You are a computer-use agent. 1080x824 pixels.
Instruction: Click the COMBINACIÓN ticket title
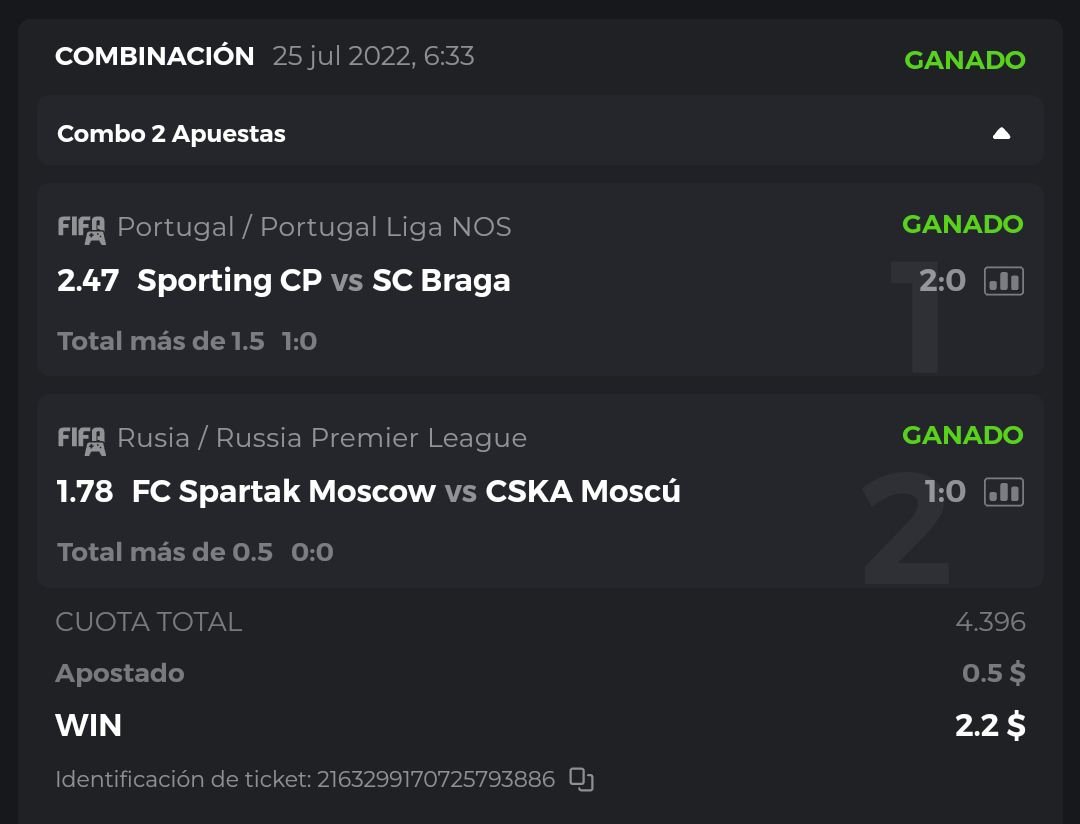pyautogui.click(x=155, y=57)
